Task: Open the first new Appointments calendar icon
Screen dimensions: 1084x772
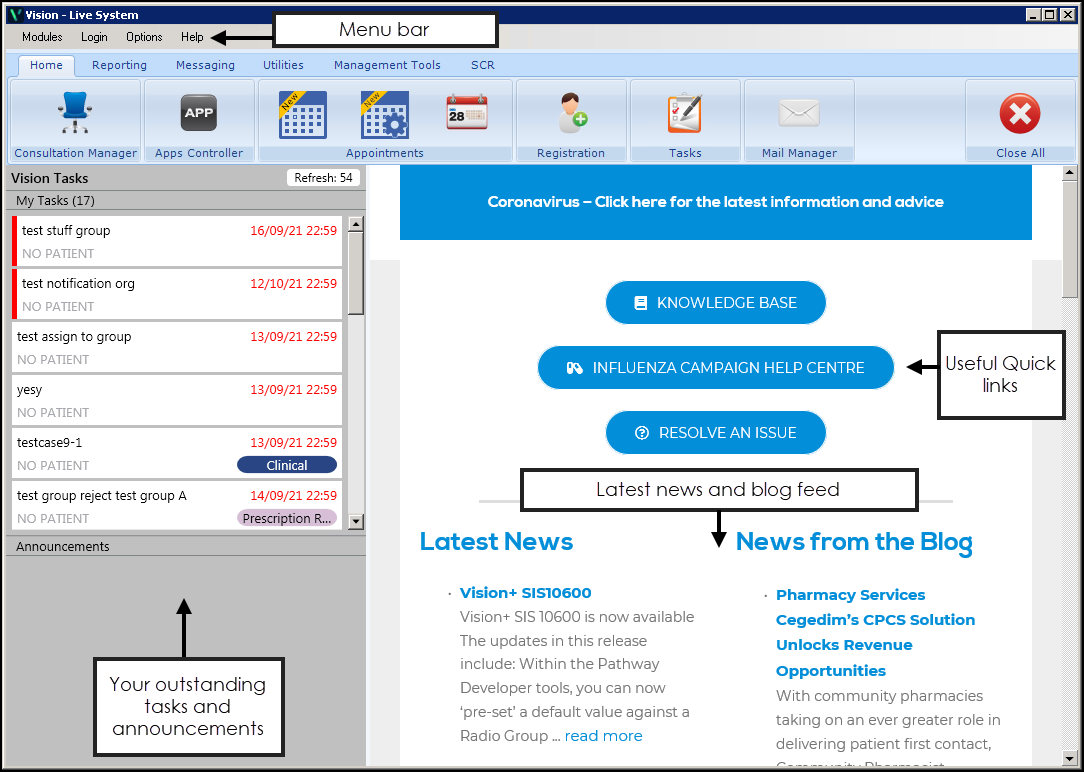Action: pyautogui.click(x=302, y=114)
